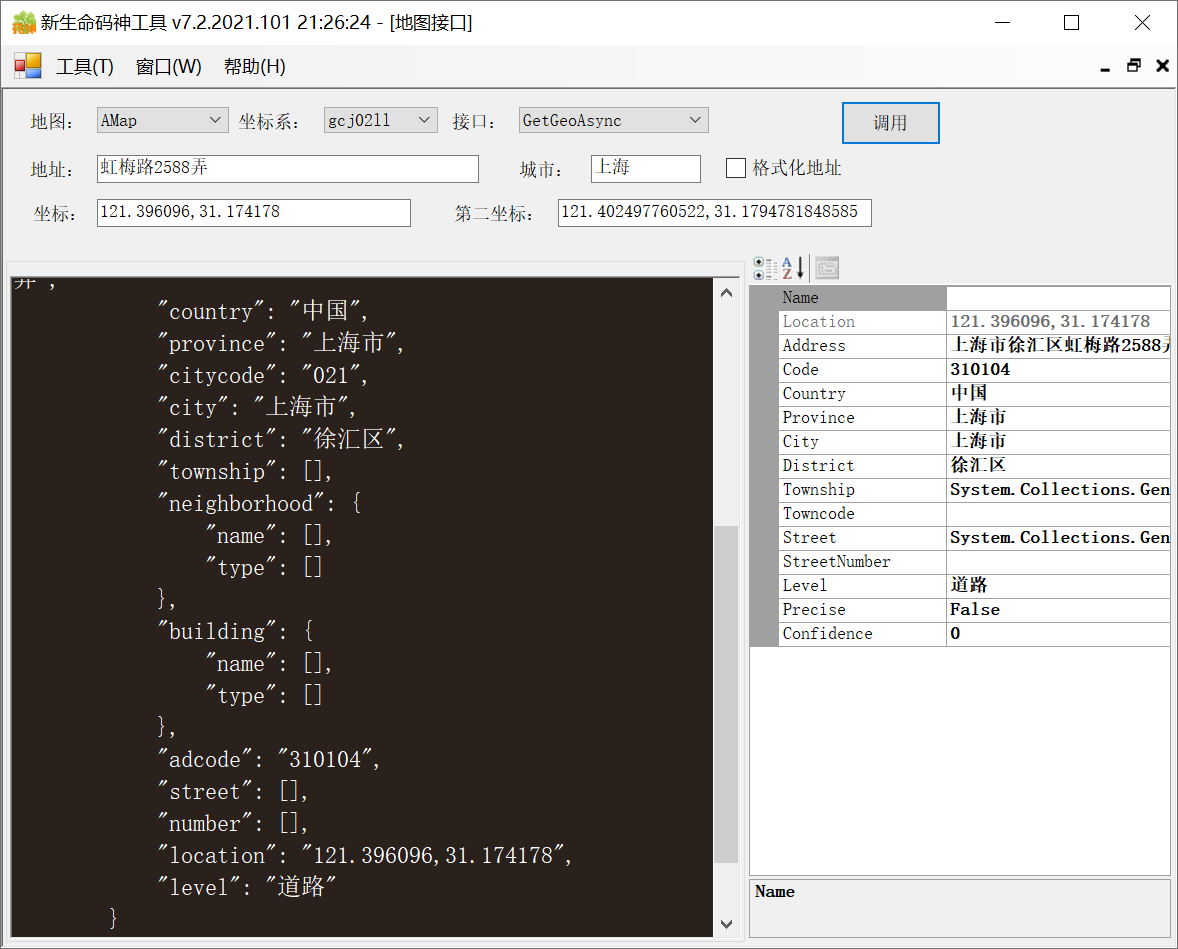Select the District property row
This screenshot has height=949, width=1178.
974,466
